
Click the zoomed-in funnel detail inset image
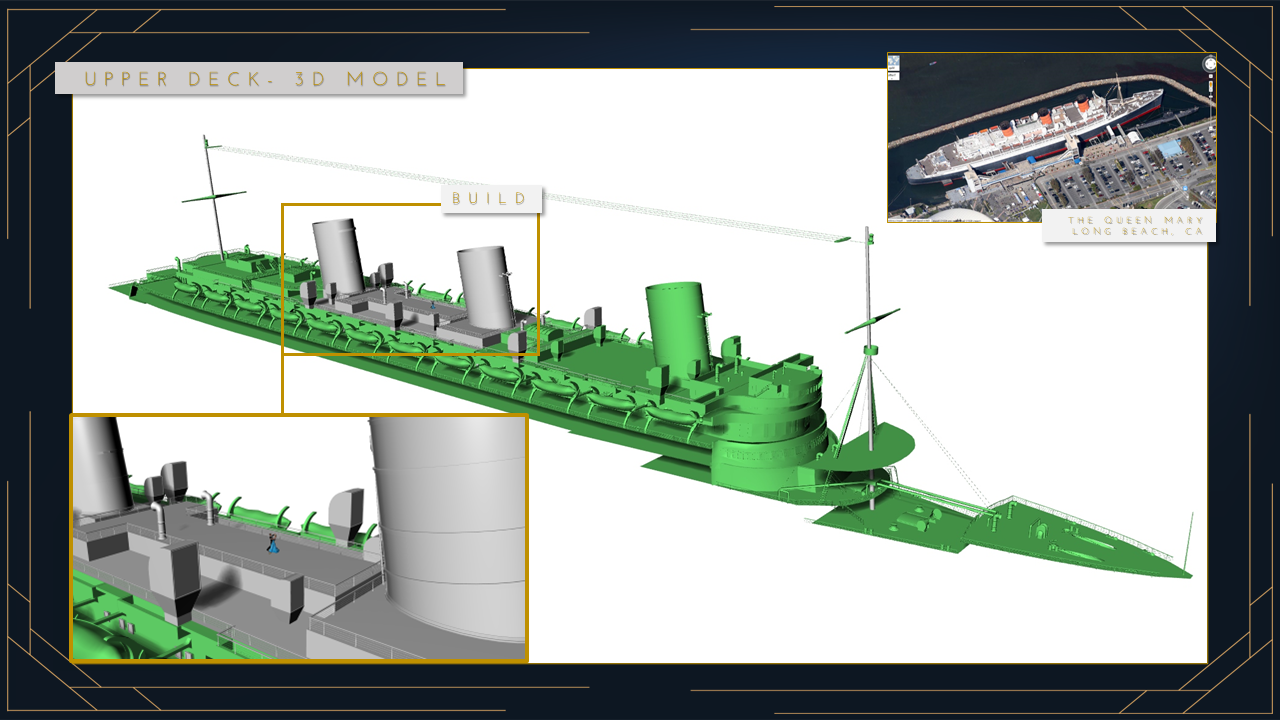299,538
